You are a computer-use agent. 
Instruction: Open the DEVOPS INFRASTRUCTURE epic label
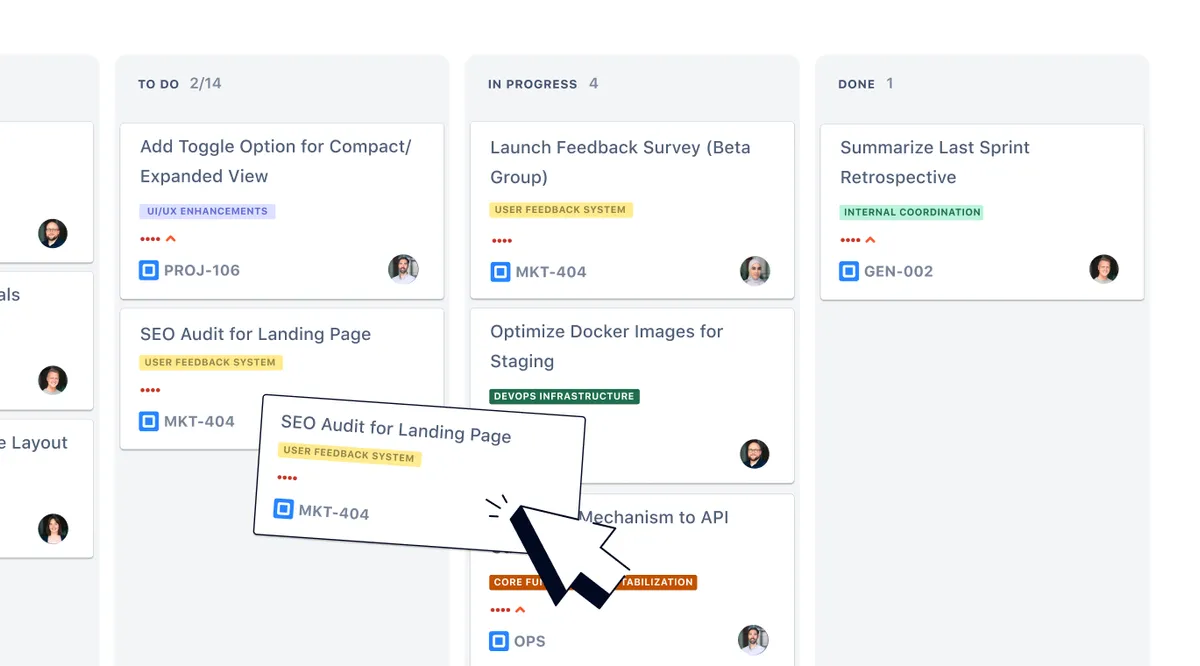coord(564,396)
